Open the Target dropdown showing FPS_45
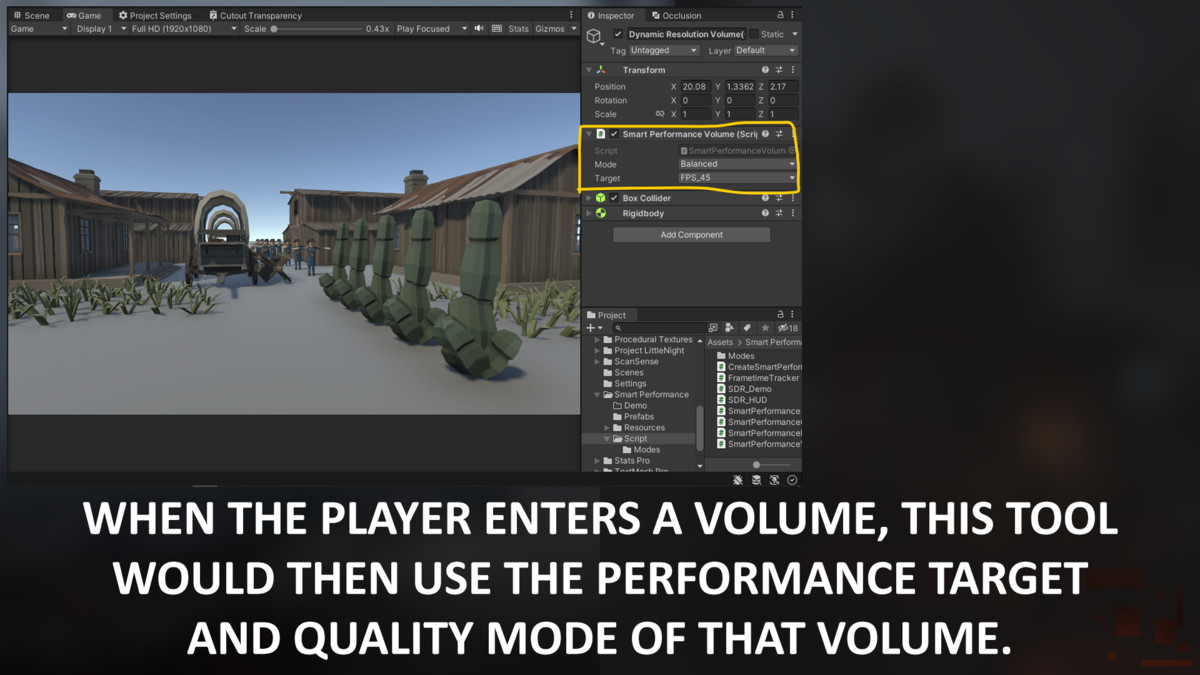This screenshot has width=1200, height=675. tap(737, 178)
